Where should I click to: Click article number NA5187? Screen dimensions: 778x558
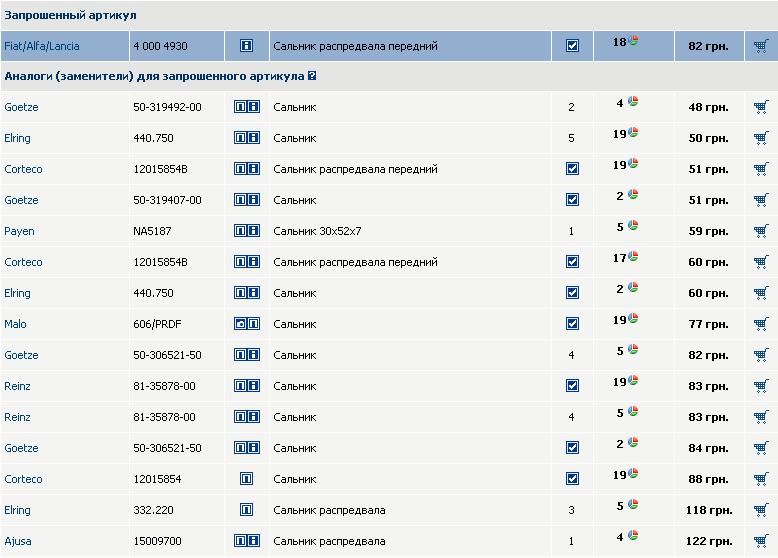point(153,231)
